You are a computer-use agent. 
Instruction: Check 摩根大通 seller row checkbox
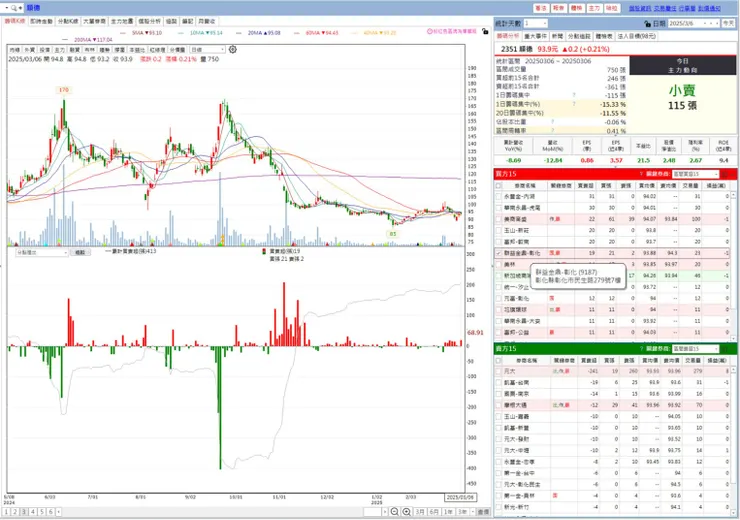498,405
